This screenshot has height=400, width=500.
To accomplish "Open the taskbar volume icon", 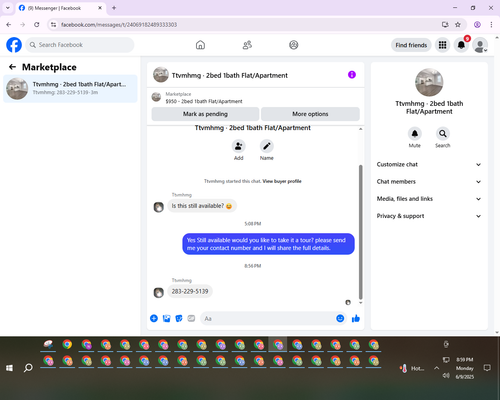I will [446, 376].
